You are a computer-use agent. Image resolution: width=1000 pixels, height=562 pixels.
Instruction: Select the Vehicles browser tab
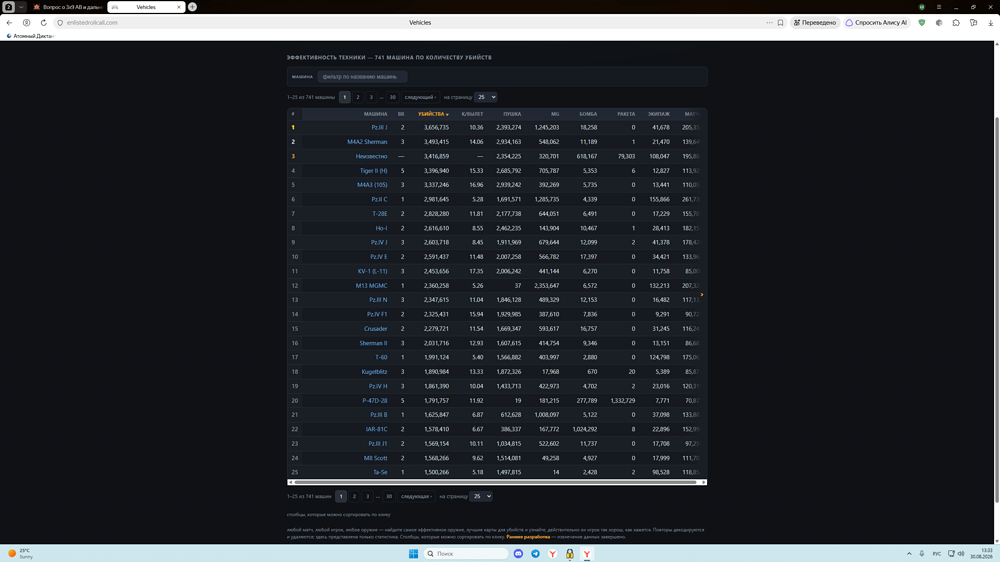point(146,7)
